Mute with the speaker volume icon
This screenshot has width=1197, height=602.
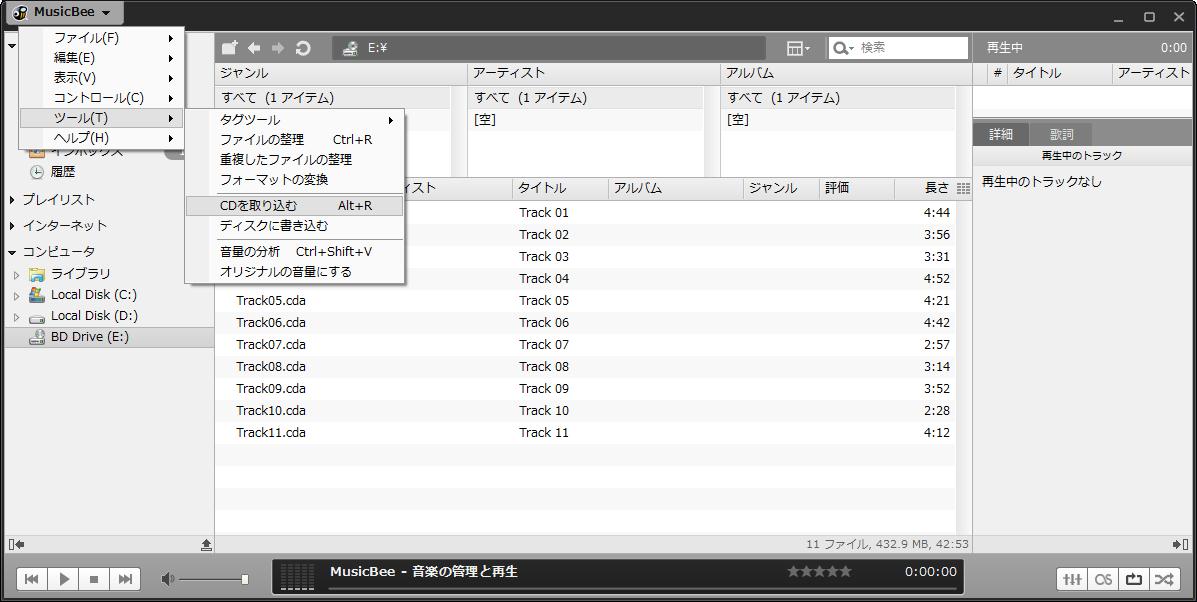(x=168, y=579)
